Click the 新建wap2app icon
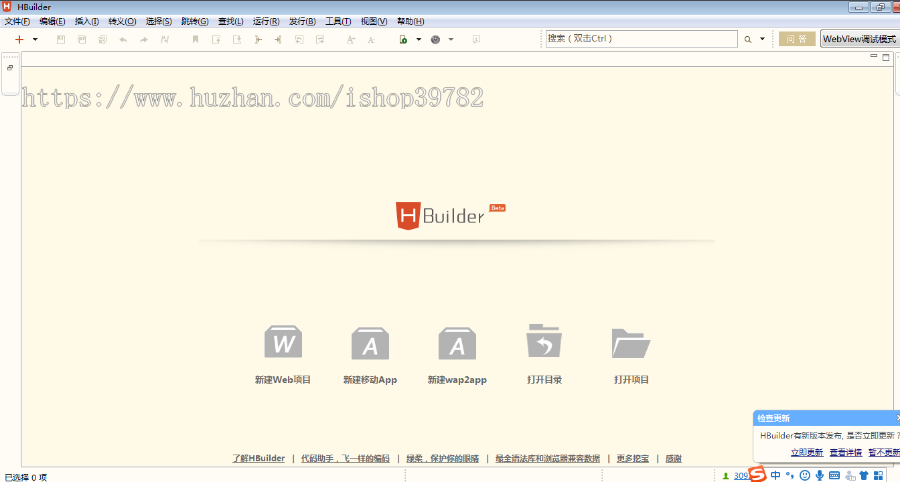Screen dimensions: 900x482 [x=457, y=344]
